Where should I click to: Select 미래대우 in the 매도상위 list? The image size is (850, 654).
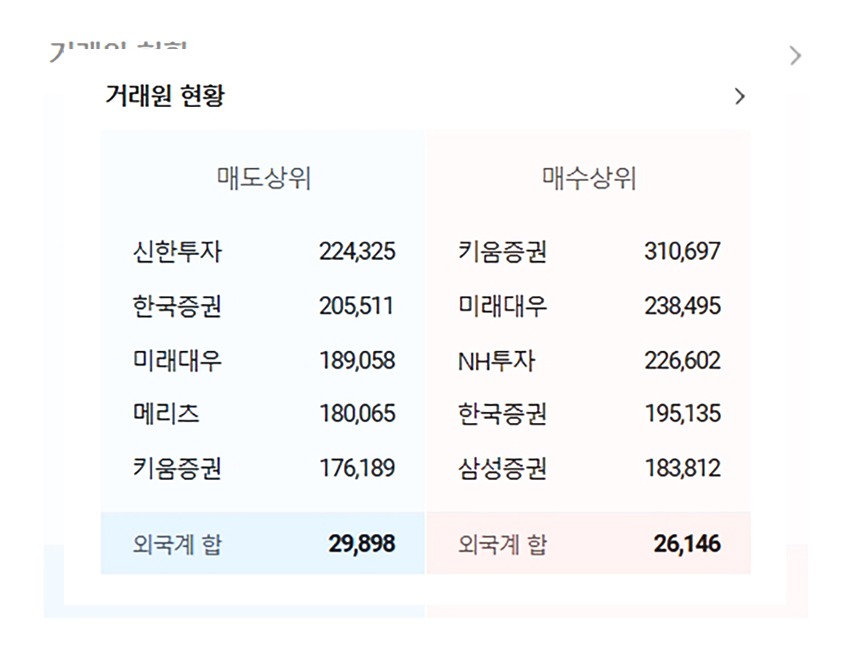click(177, 360)
